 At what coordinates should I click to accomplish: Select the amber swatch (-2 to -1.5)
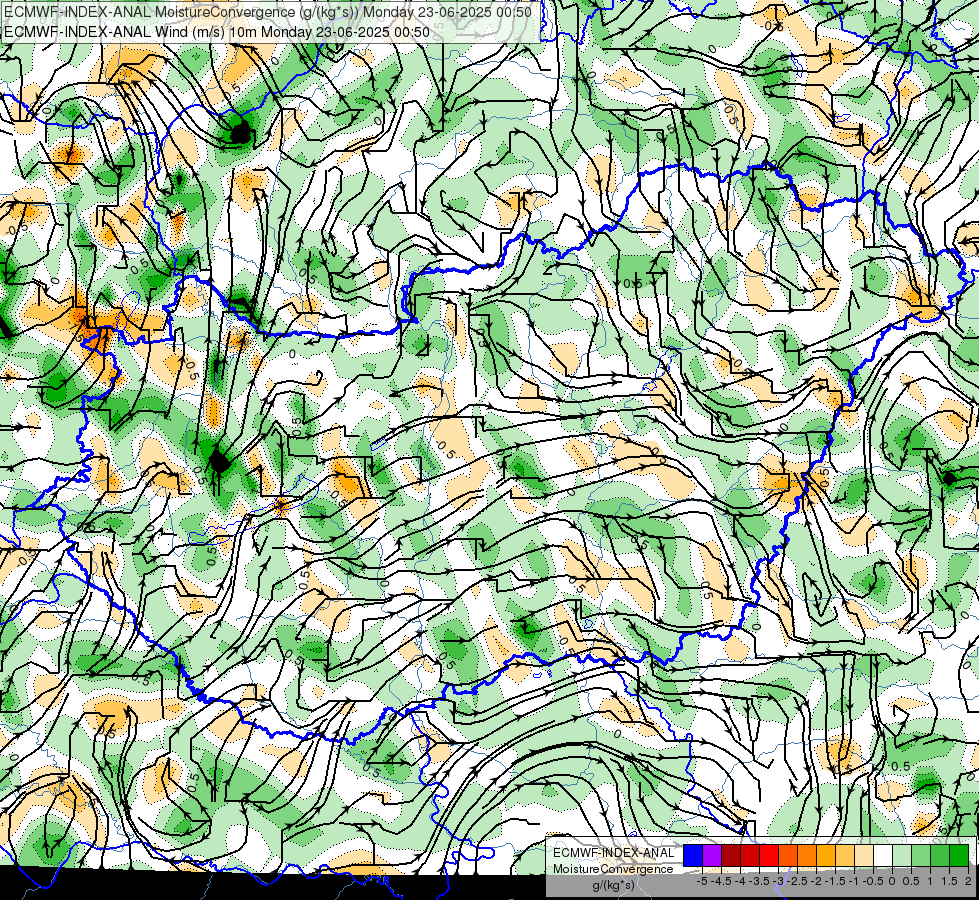pos(826,855)
